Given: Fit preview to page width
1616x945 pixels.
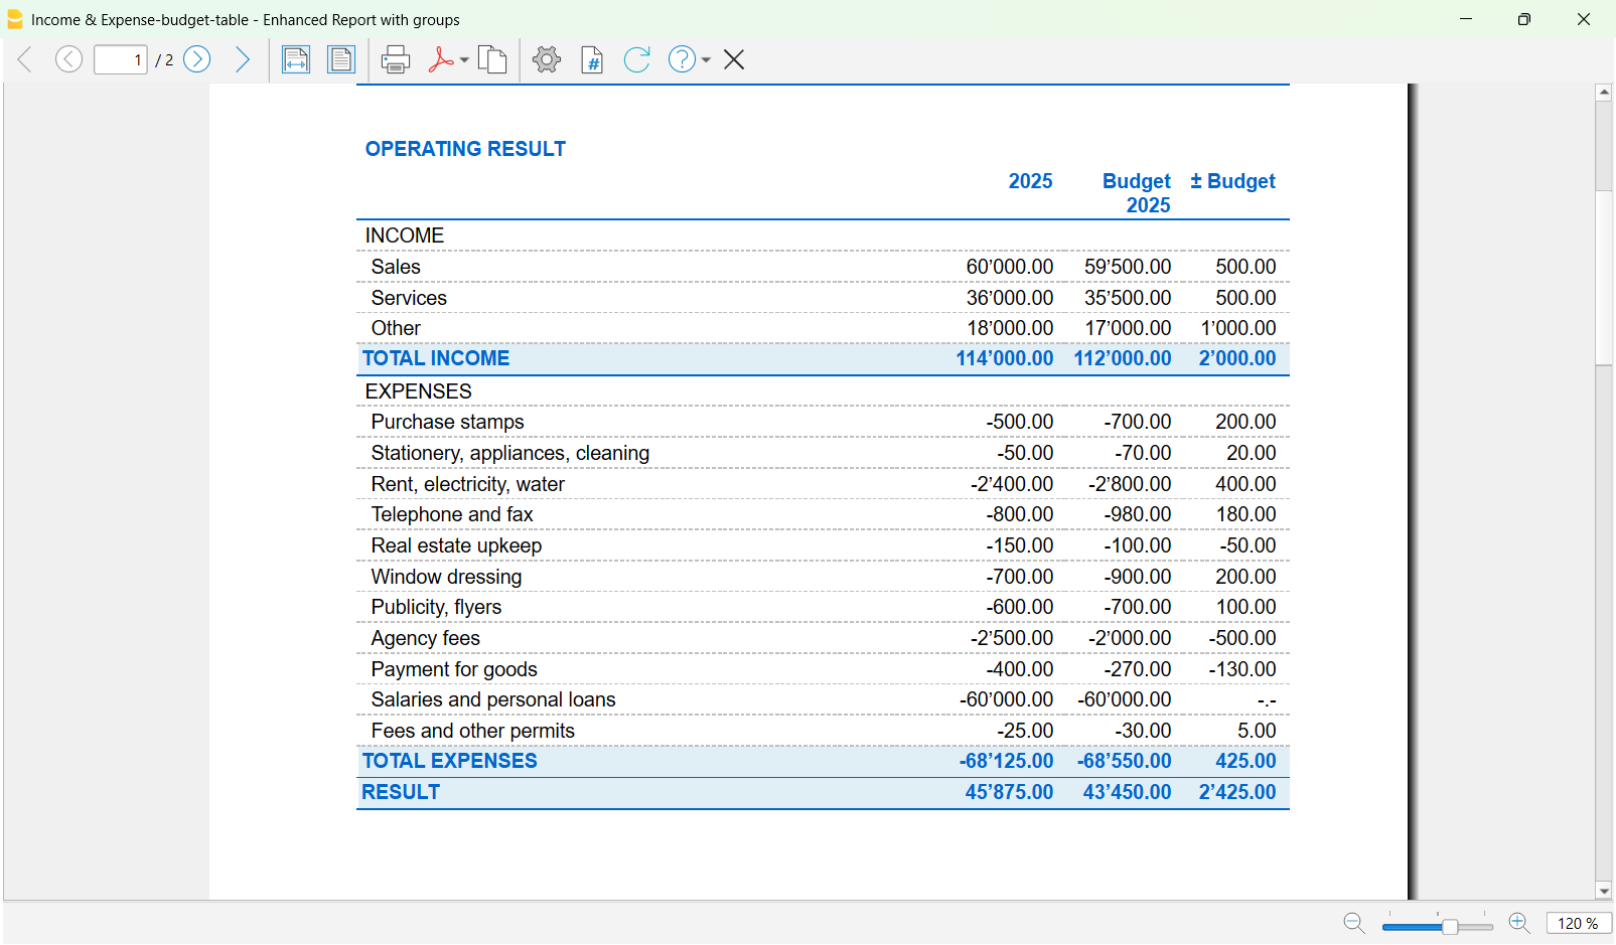Looking at the screenshot, I should (x=296, y=60).
